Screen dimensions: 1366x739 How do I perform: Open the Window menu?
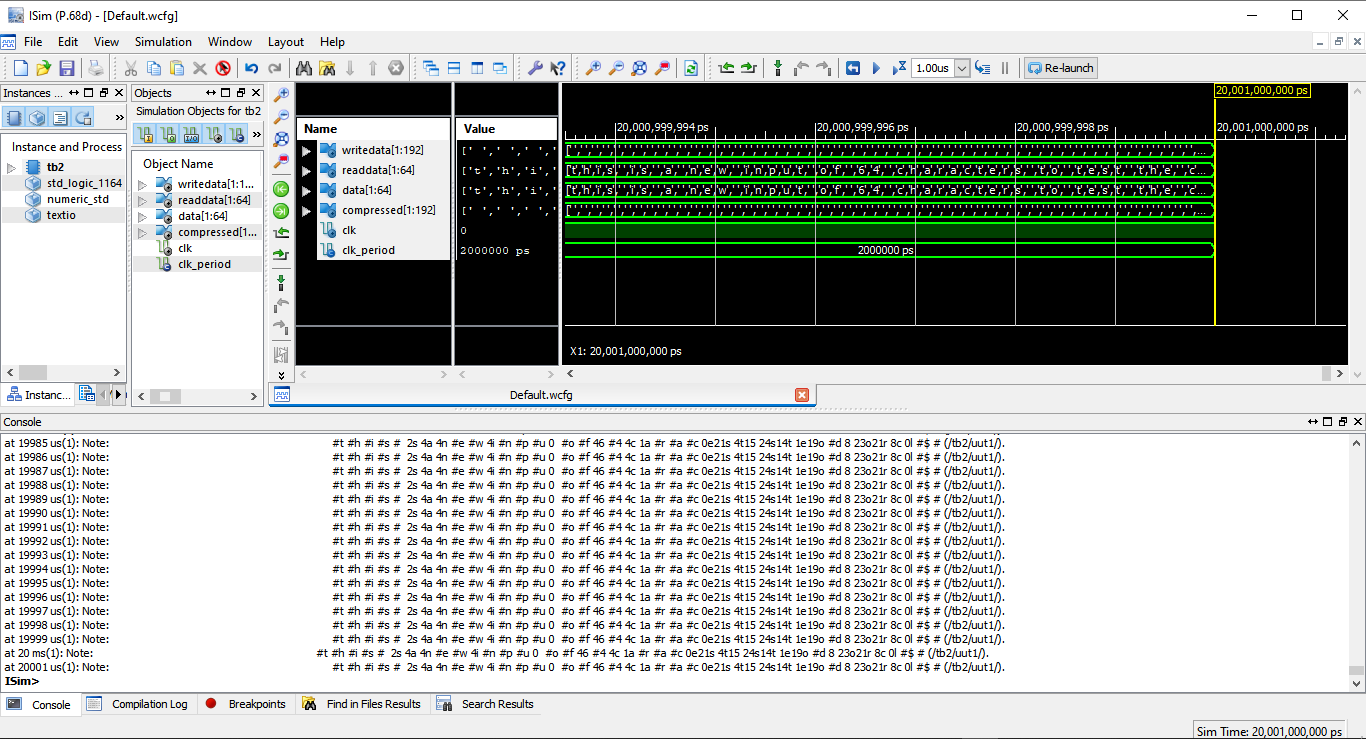230,42
